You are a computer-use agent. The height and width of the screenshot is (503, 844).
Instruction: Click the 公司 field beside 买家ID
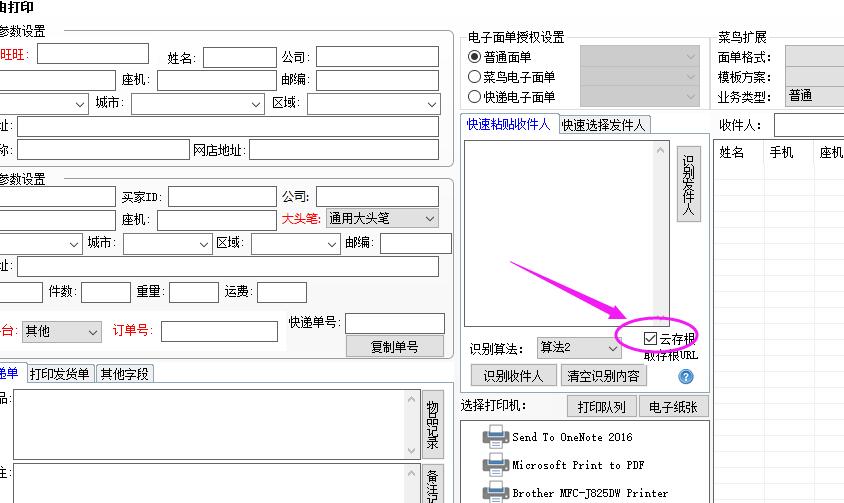pyautogui.click(x=377, y=197)
